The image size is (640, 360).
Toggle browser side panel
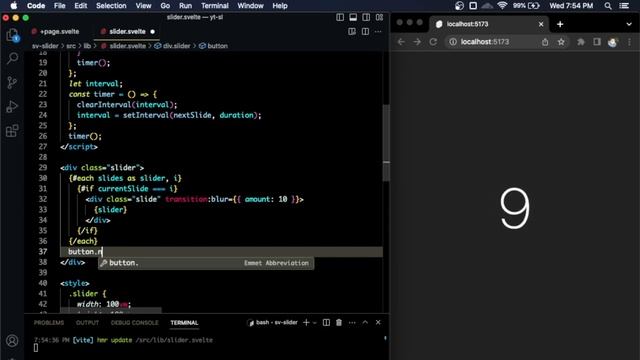(597, 42)
